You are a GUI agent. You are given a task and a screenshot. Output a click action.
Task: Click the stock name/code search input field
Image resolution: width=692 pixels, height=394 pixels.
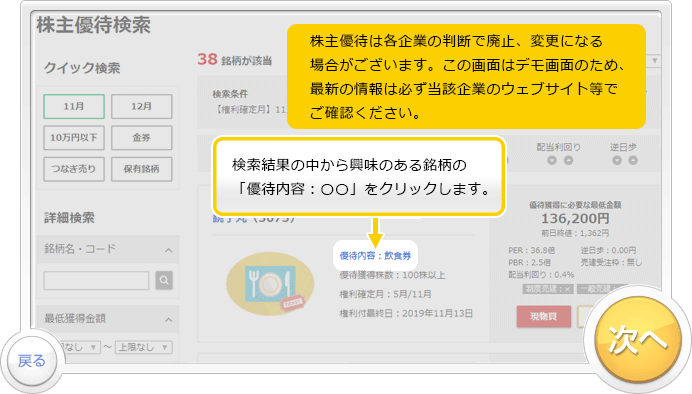pyautogui.click(x=96, y=281)
